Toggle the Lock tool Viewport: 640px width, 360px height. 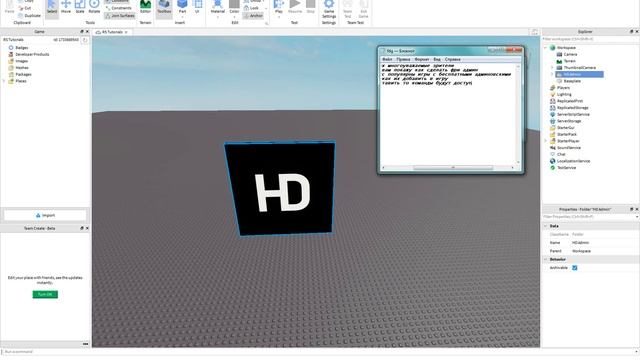point(251,8)
